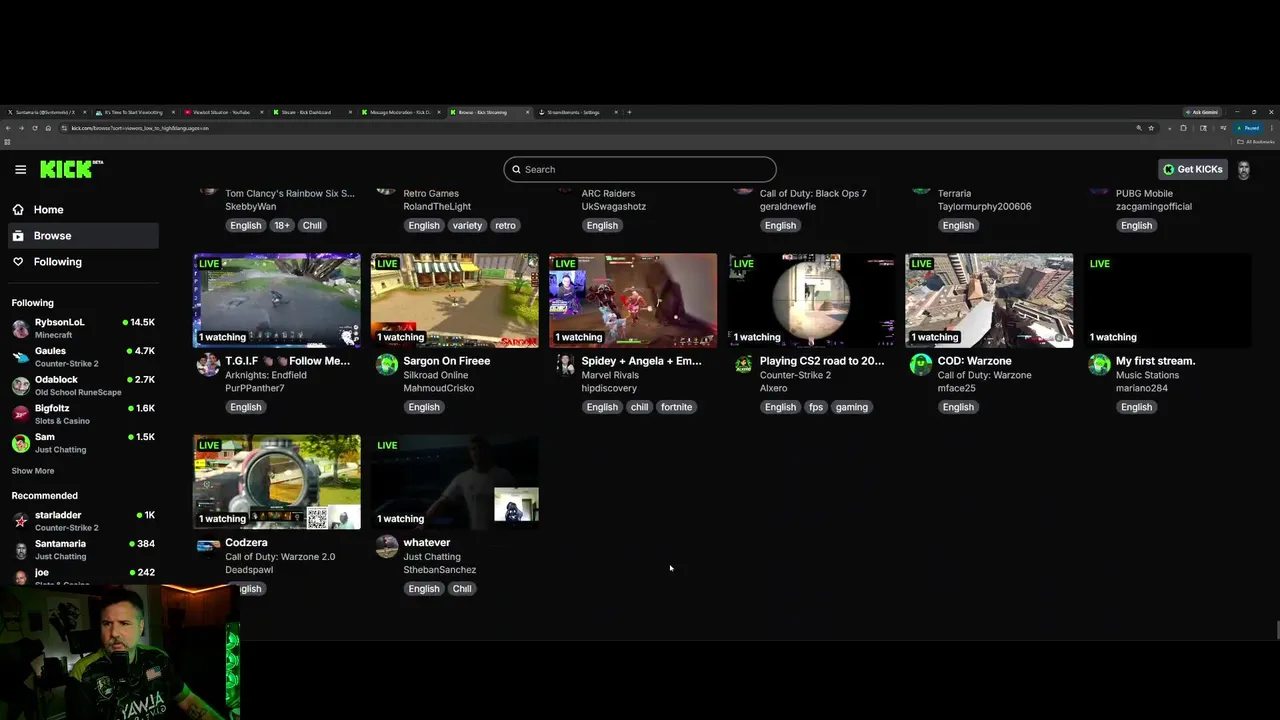The image size is (1280, 720).
Task: Click the KICK logo
Action: (71, 169)
